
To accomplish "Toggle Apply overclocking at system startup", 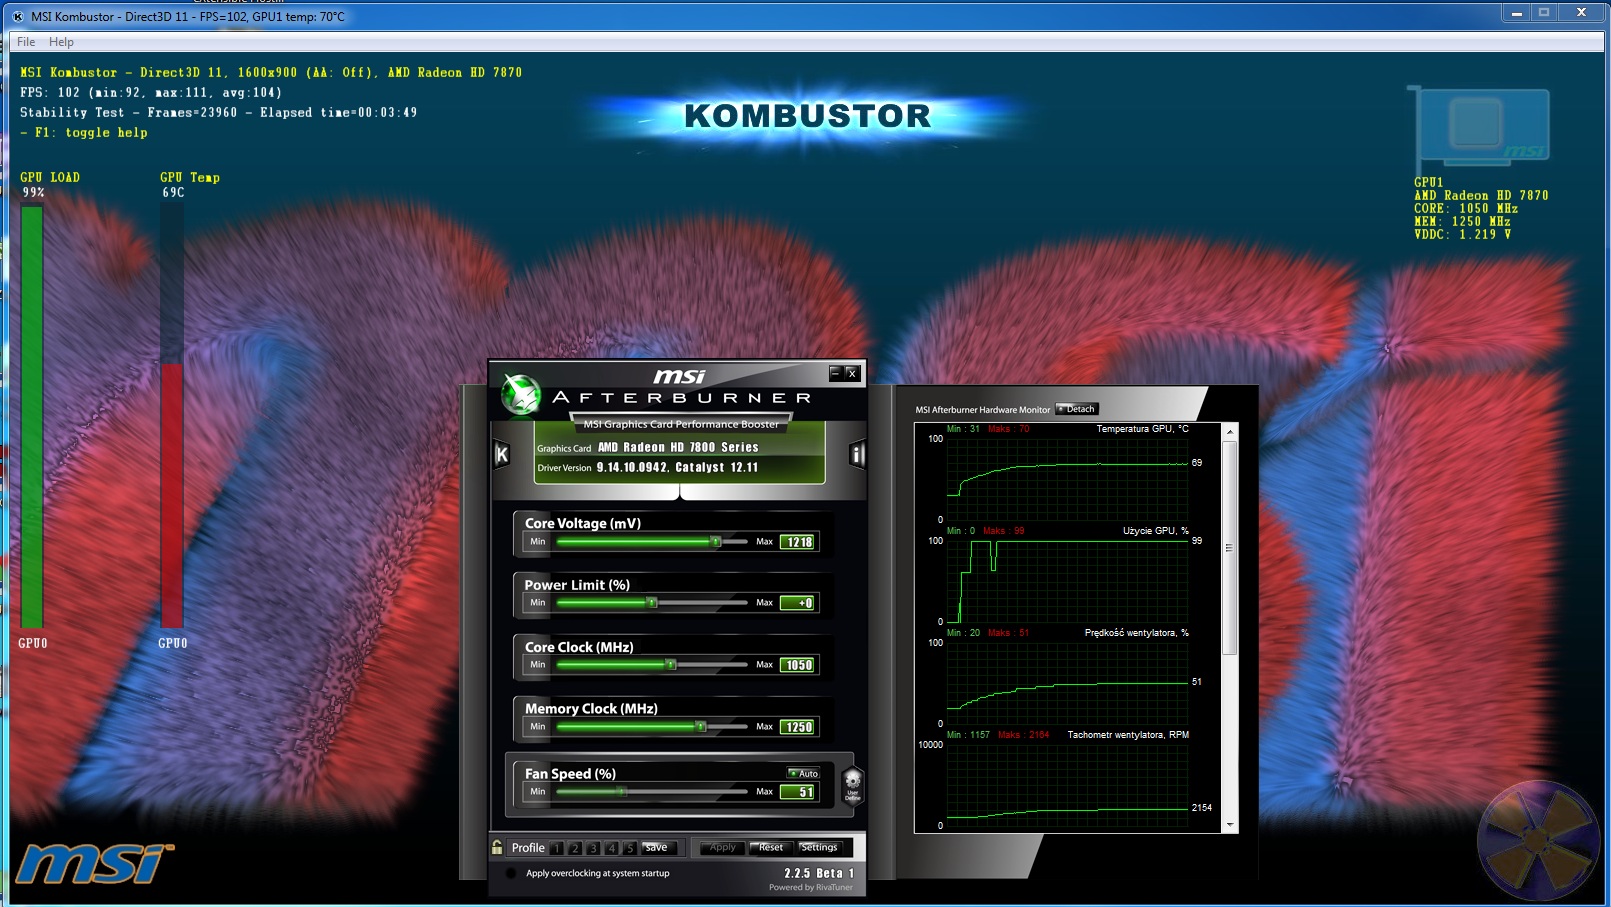I will coord(511,873).
